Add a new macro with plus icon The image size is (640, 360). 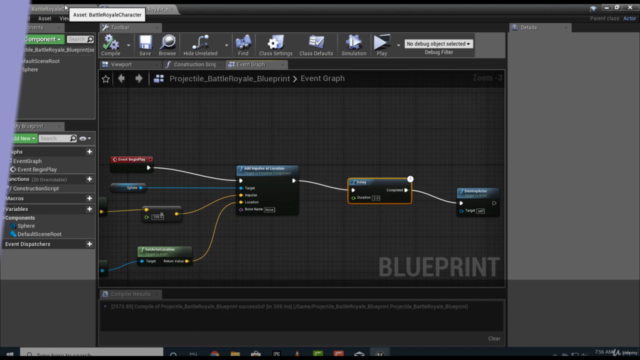tap(89, 198)
